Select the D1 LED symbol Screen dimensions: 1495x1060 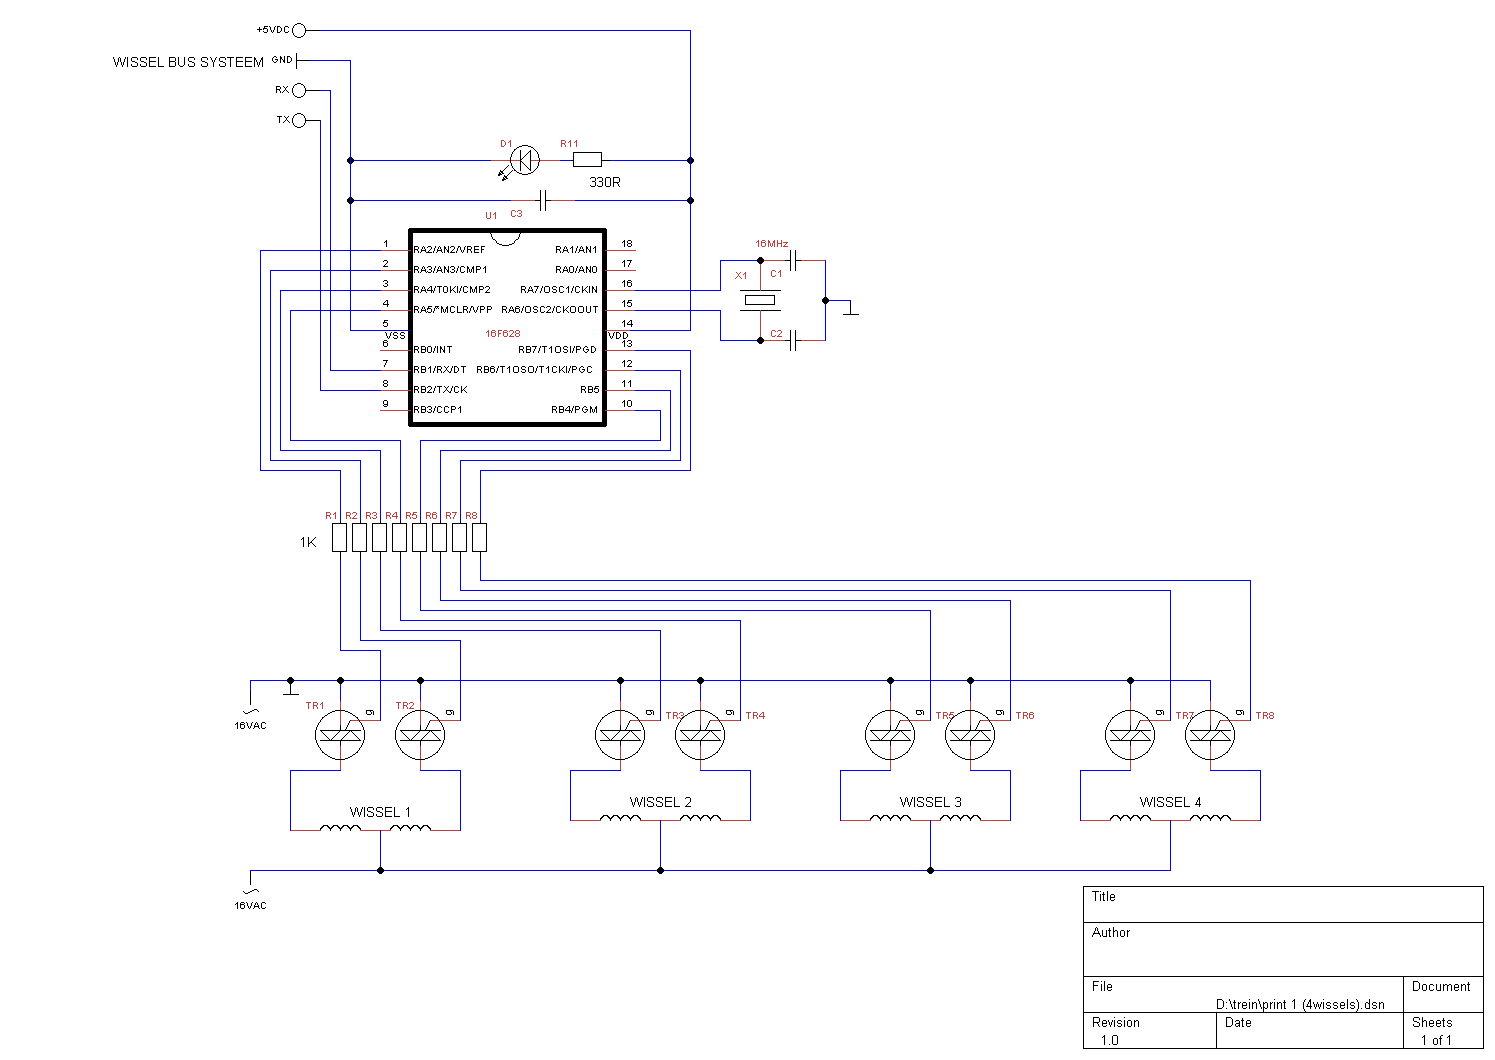(x=524, y=160)
